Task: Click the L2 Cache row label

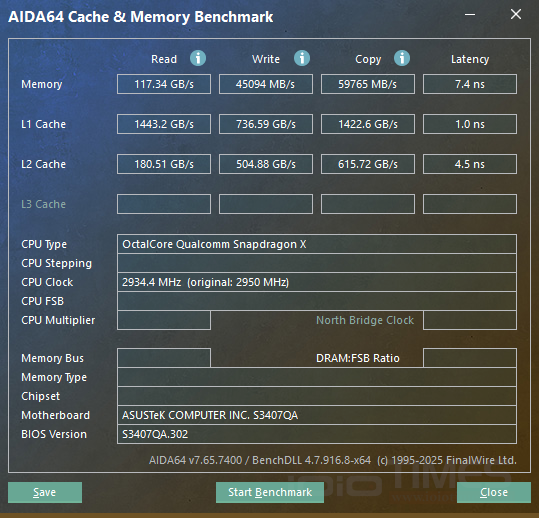Action: pos(43,164)
